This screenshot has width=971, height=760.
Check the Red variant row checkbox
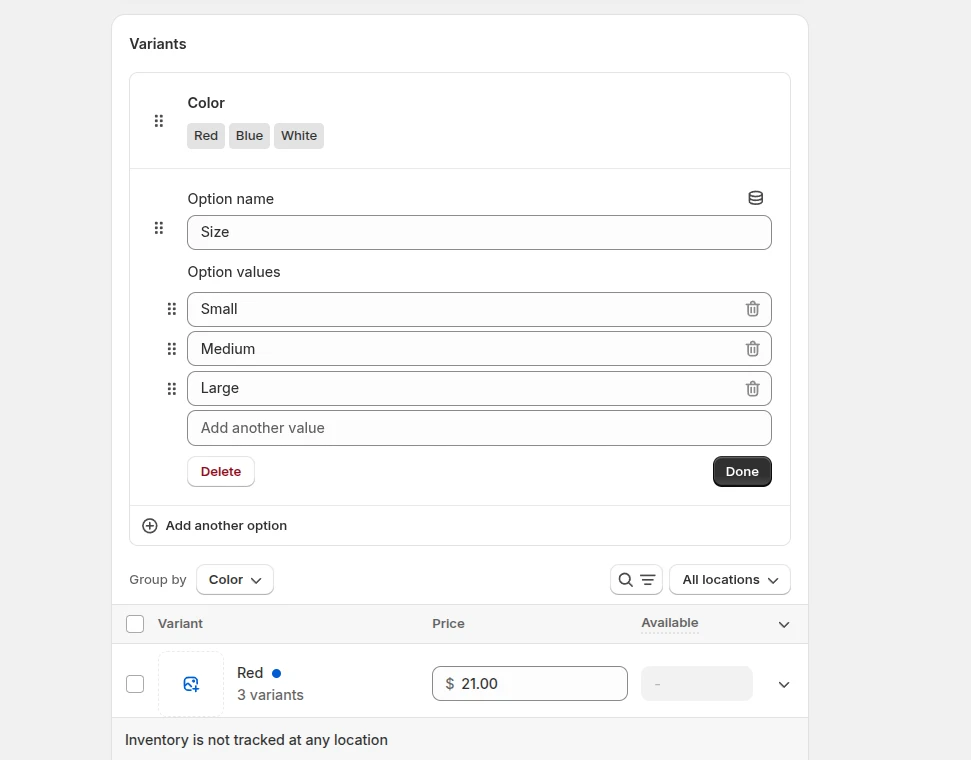(x=135, y=684)
